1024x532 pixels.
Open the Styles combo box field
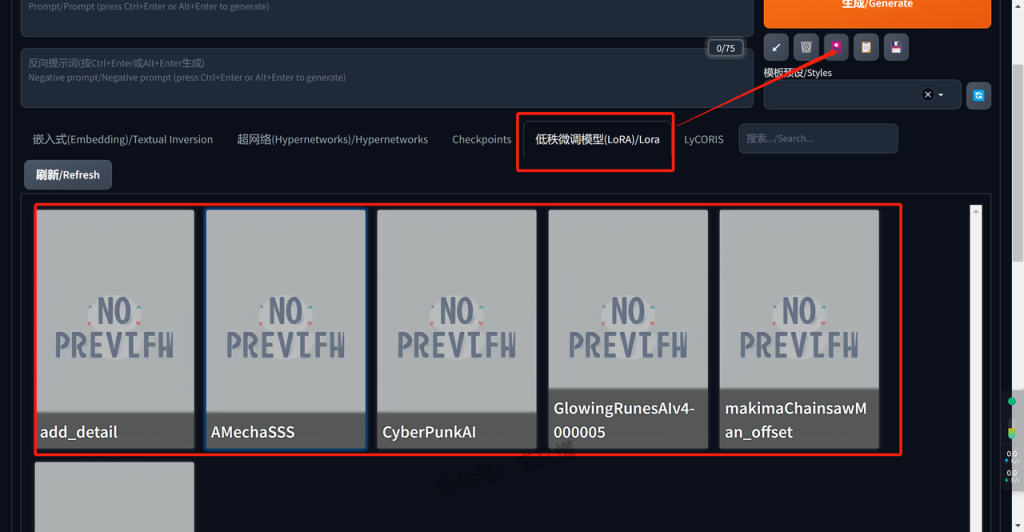pyautogui.click(x=842, y=95)
